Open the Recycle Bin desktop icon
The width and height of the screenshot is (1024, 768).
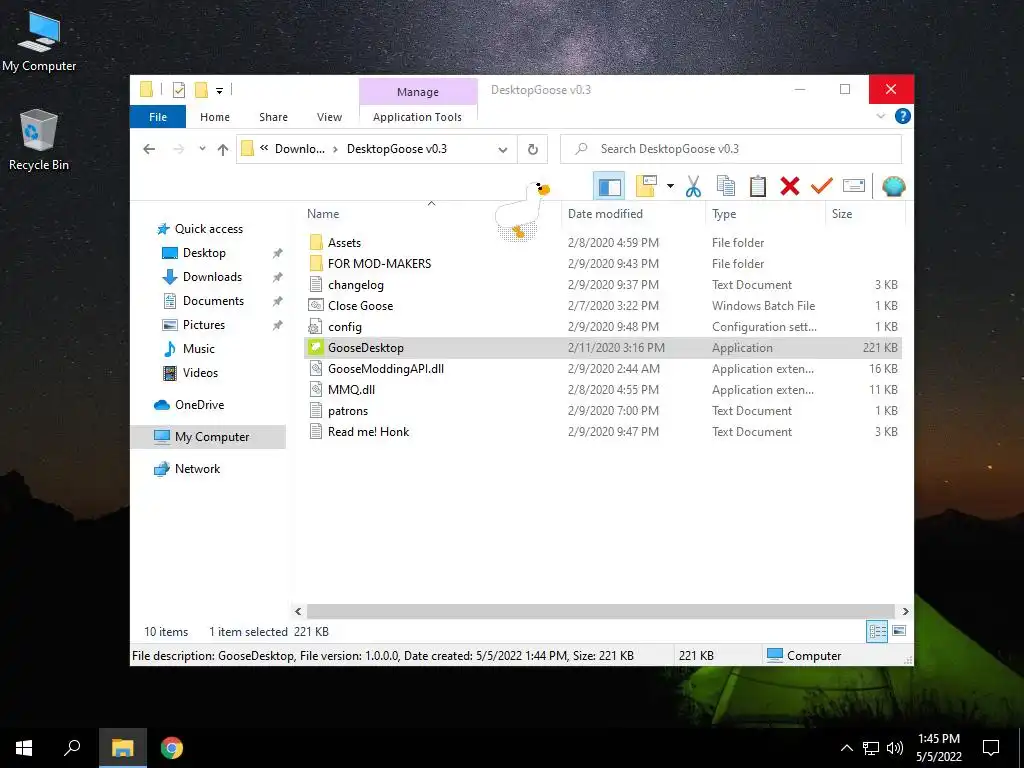(x=39, y=140)
